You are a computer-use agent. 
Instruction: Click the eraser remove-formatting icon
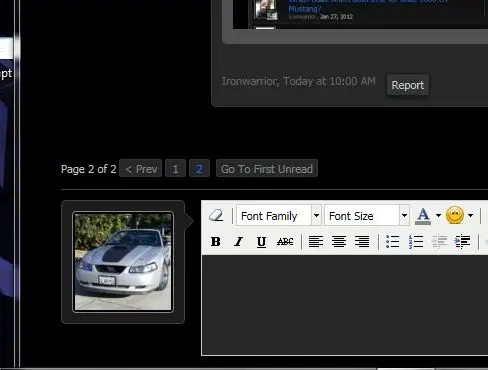tap(216, 215)
